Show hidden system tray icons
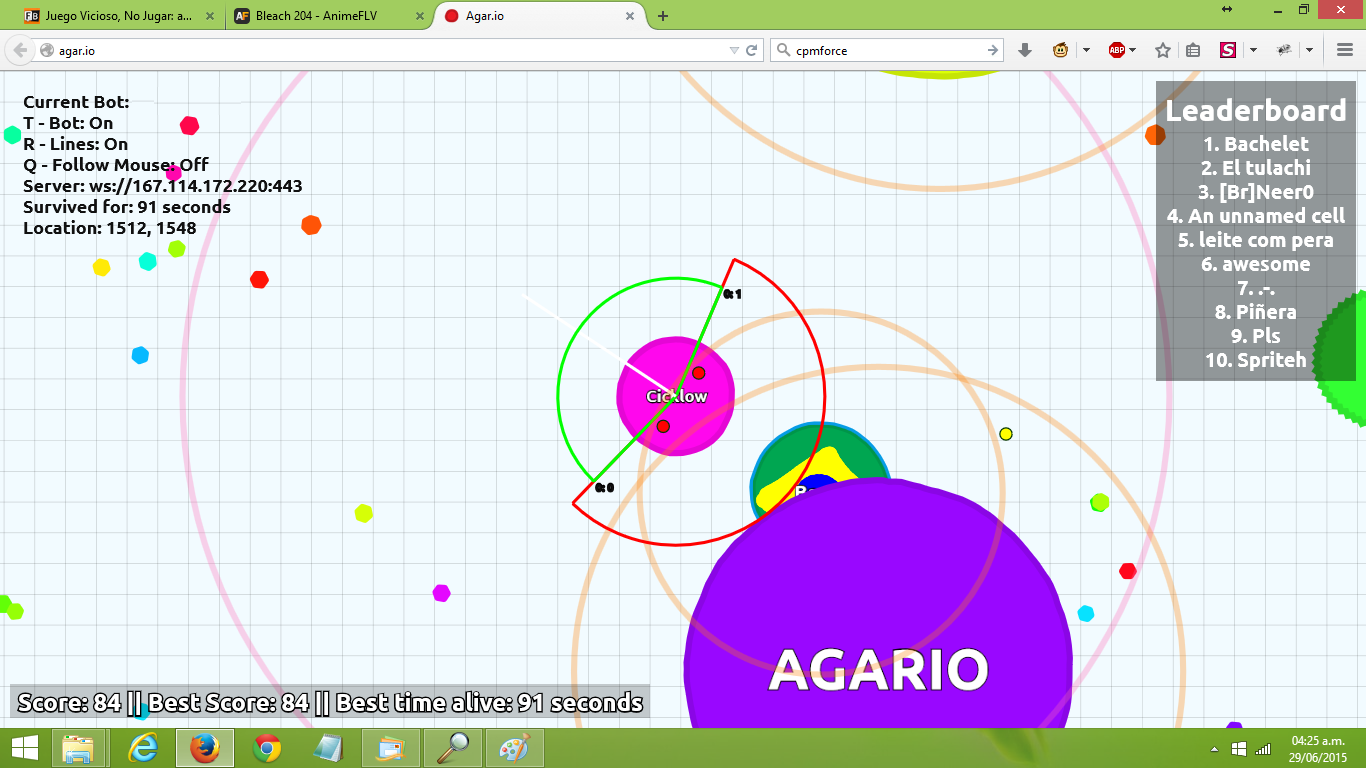The image size is (1366, 768). pos(1215,749)
